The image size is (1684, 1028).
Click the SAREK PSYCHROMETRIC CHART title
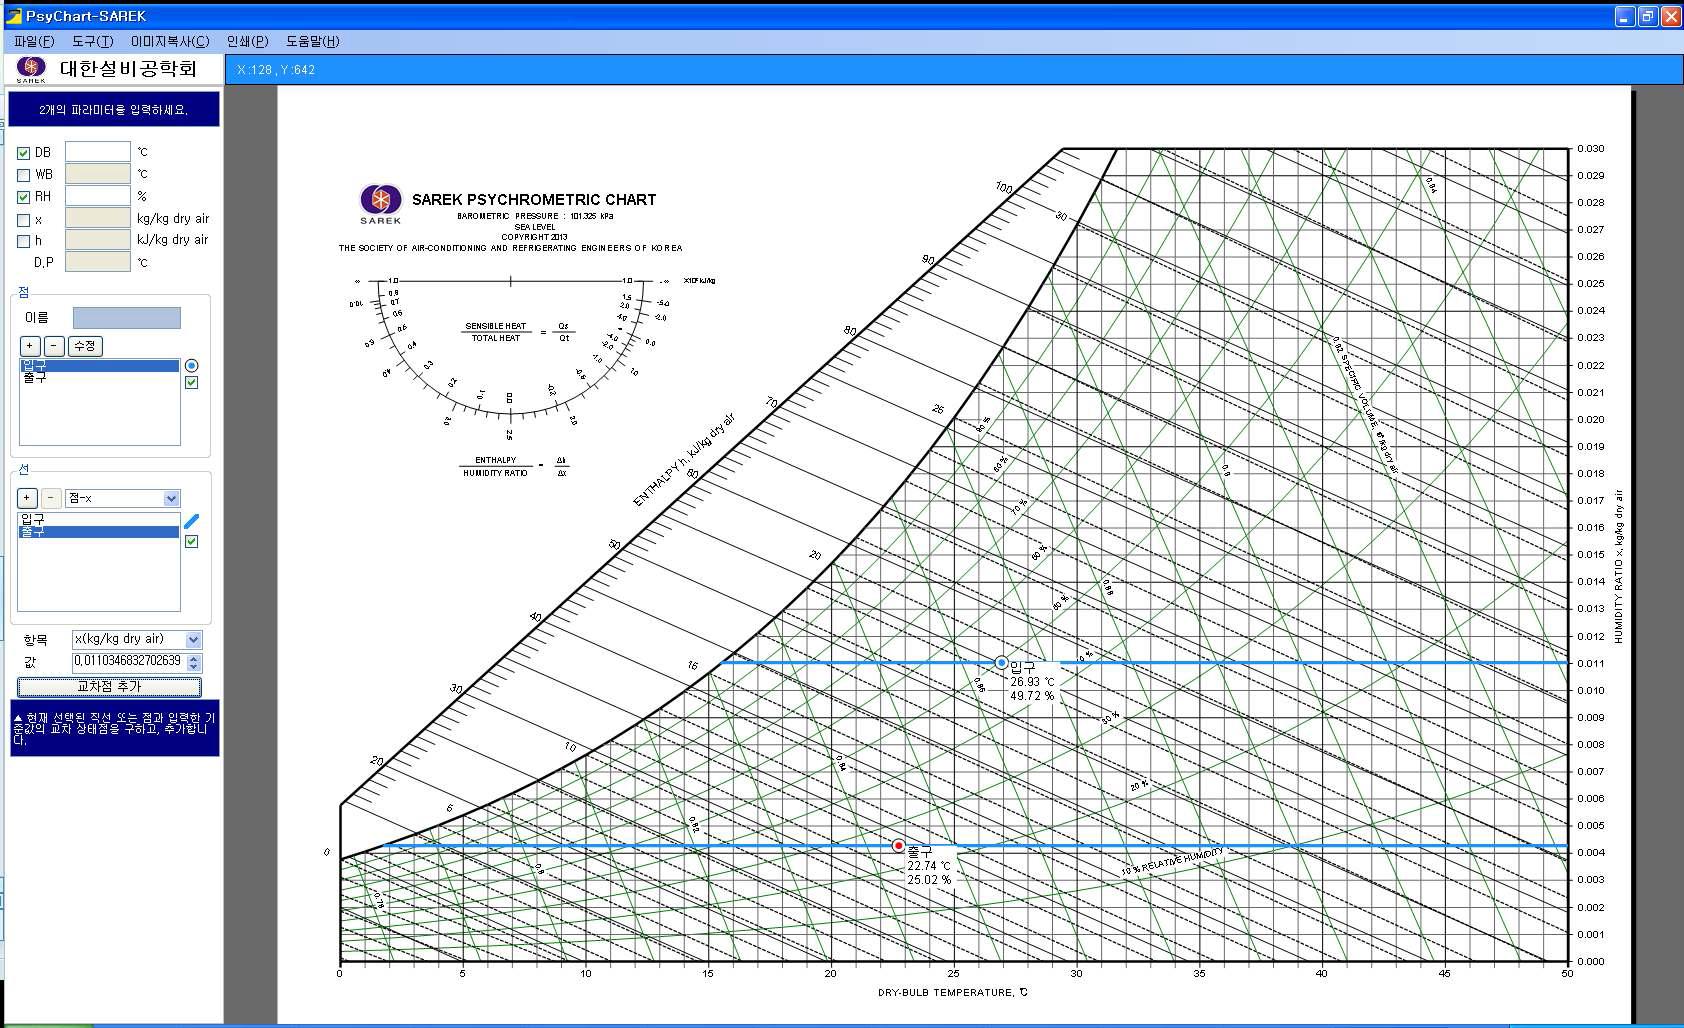tap(534, 200)
